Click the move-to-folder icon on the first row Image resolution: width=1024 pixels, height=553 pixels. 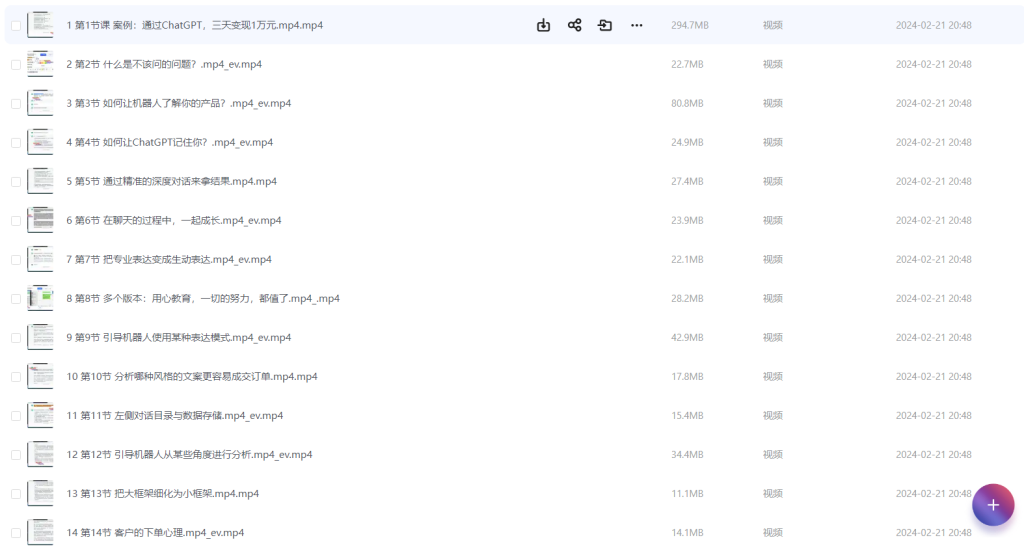(605, 25)
